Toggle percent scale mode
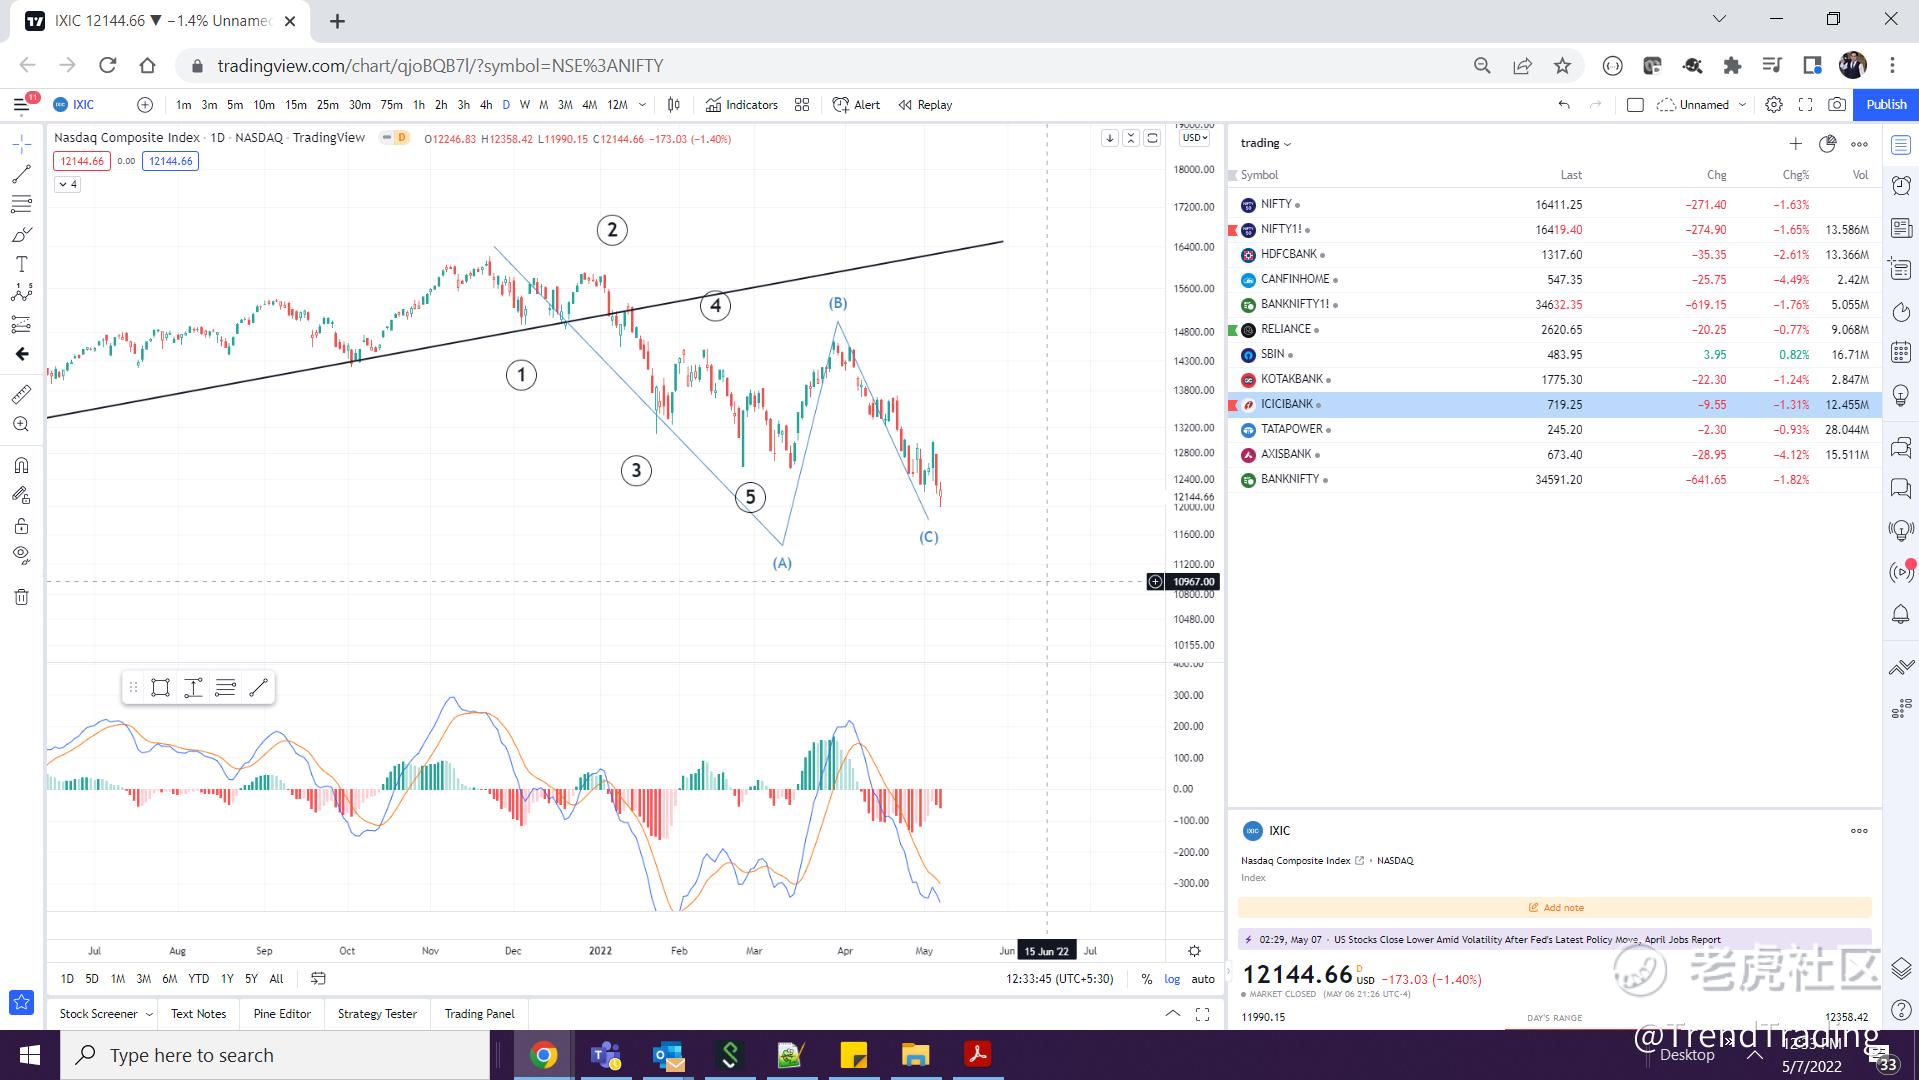This screenshot has width=1919, height=1080. [1146, 979]
